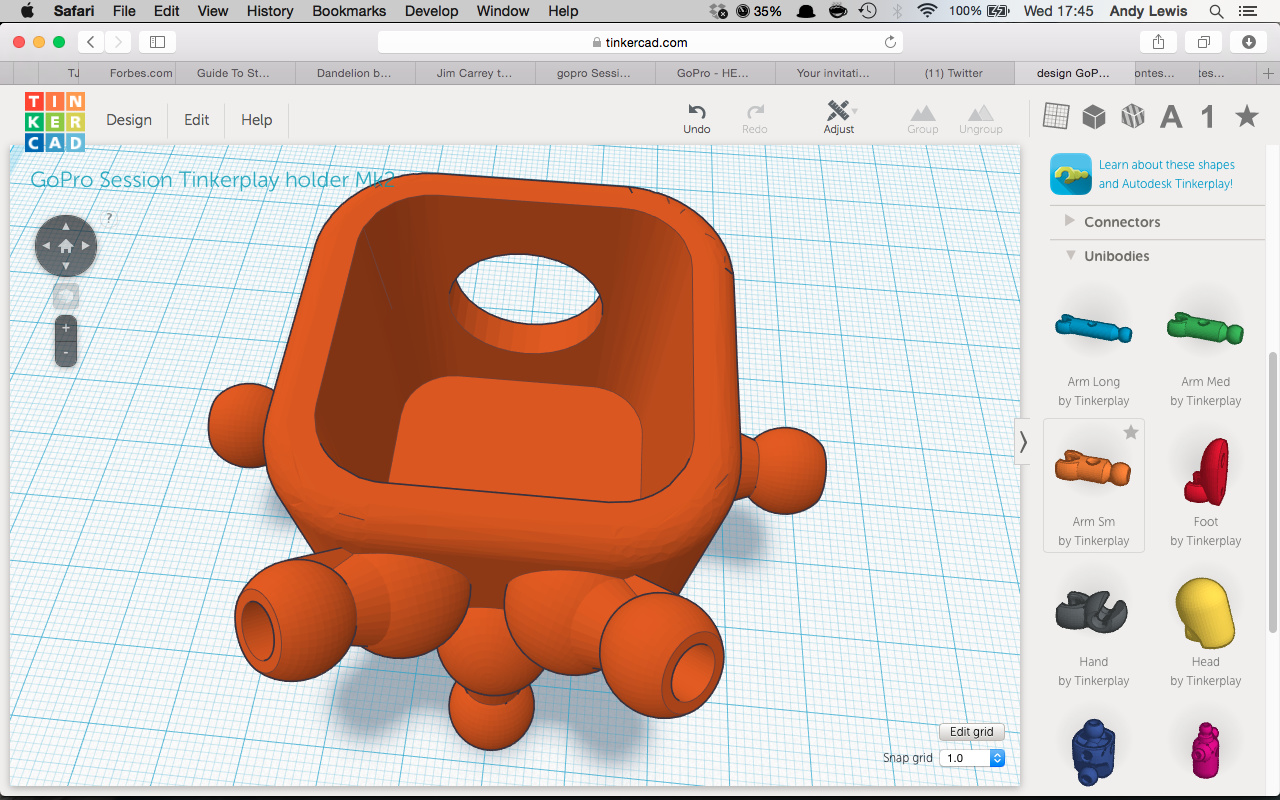Open the Bookmarks menu in menu bar
The width and height of the screenshot is (1280, 800).
coord(347,11)
